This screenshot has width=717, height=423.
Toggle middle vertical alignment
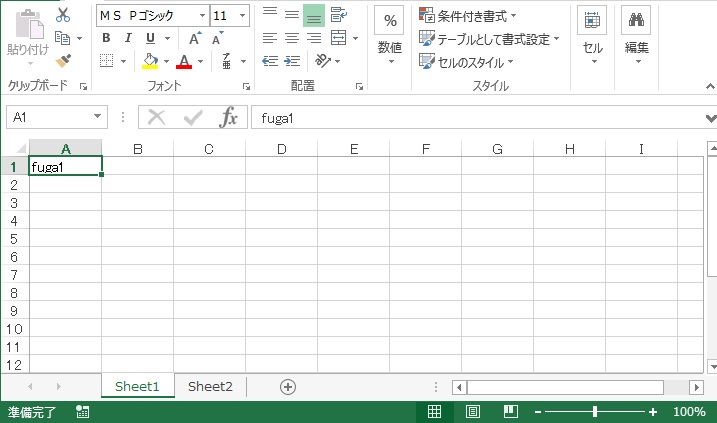click(x=292, y=15)
